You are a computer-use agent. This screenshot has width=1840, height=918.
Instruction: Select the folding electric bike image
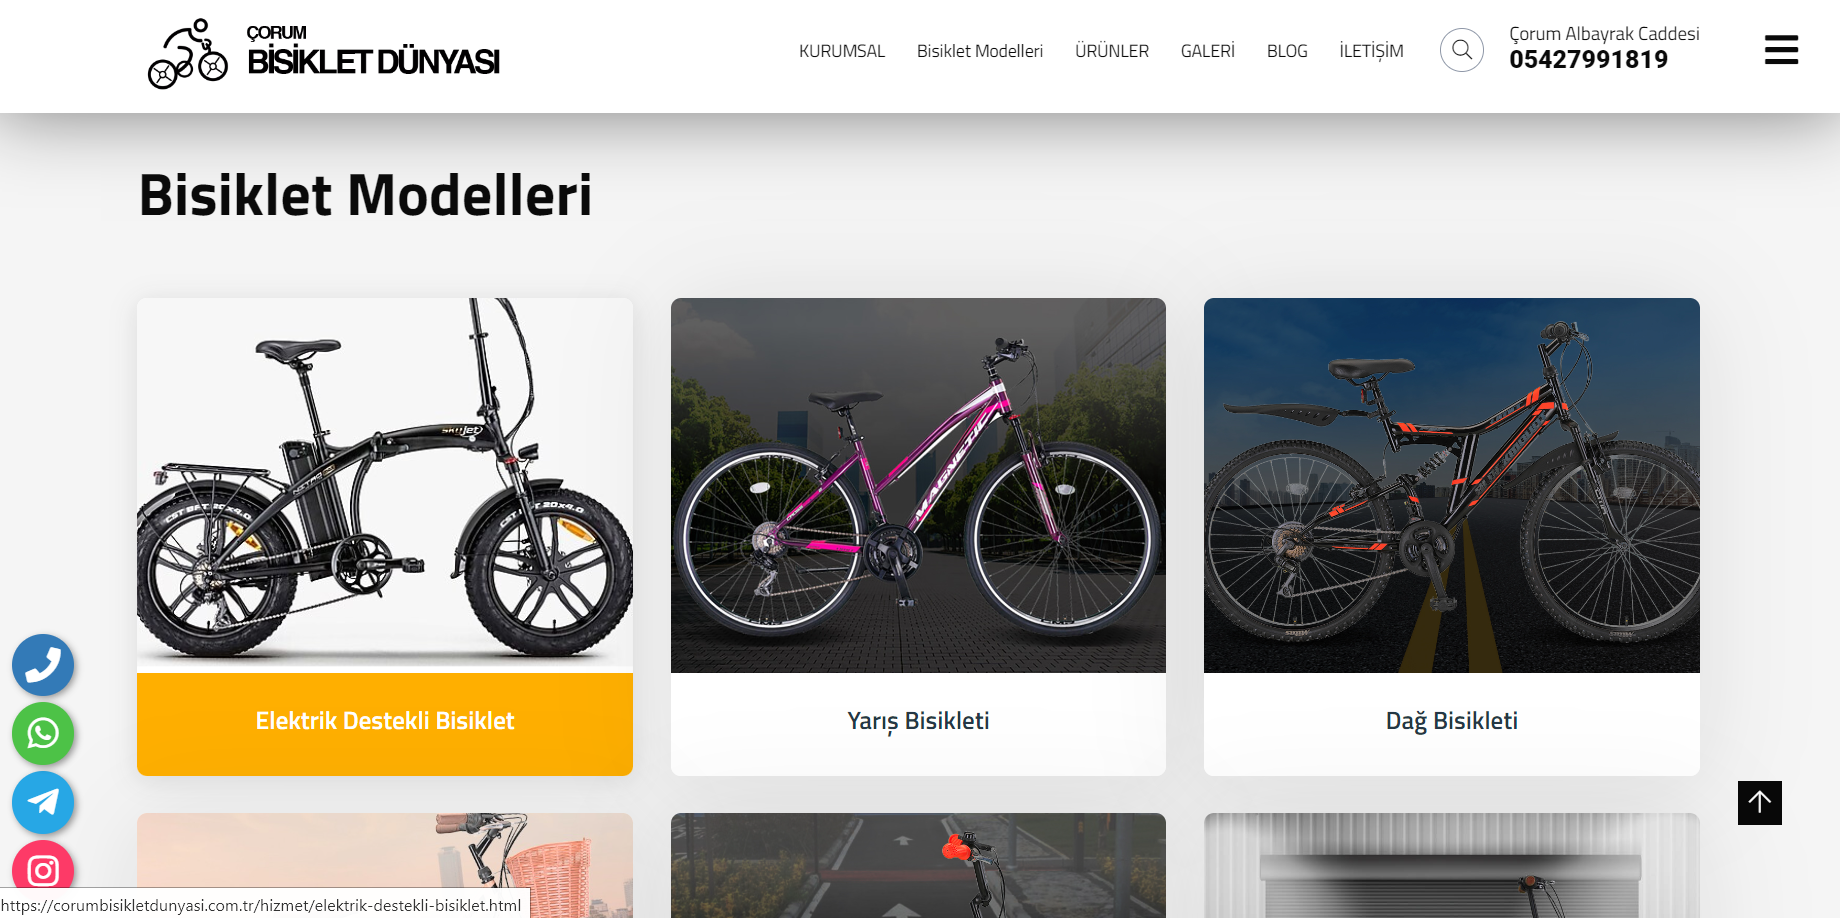[385, 485]
